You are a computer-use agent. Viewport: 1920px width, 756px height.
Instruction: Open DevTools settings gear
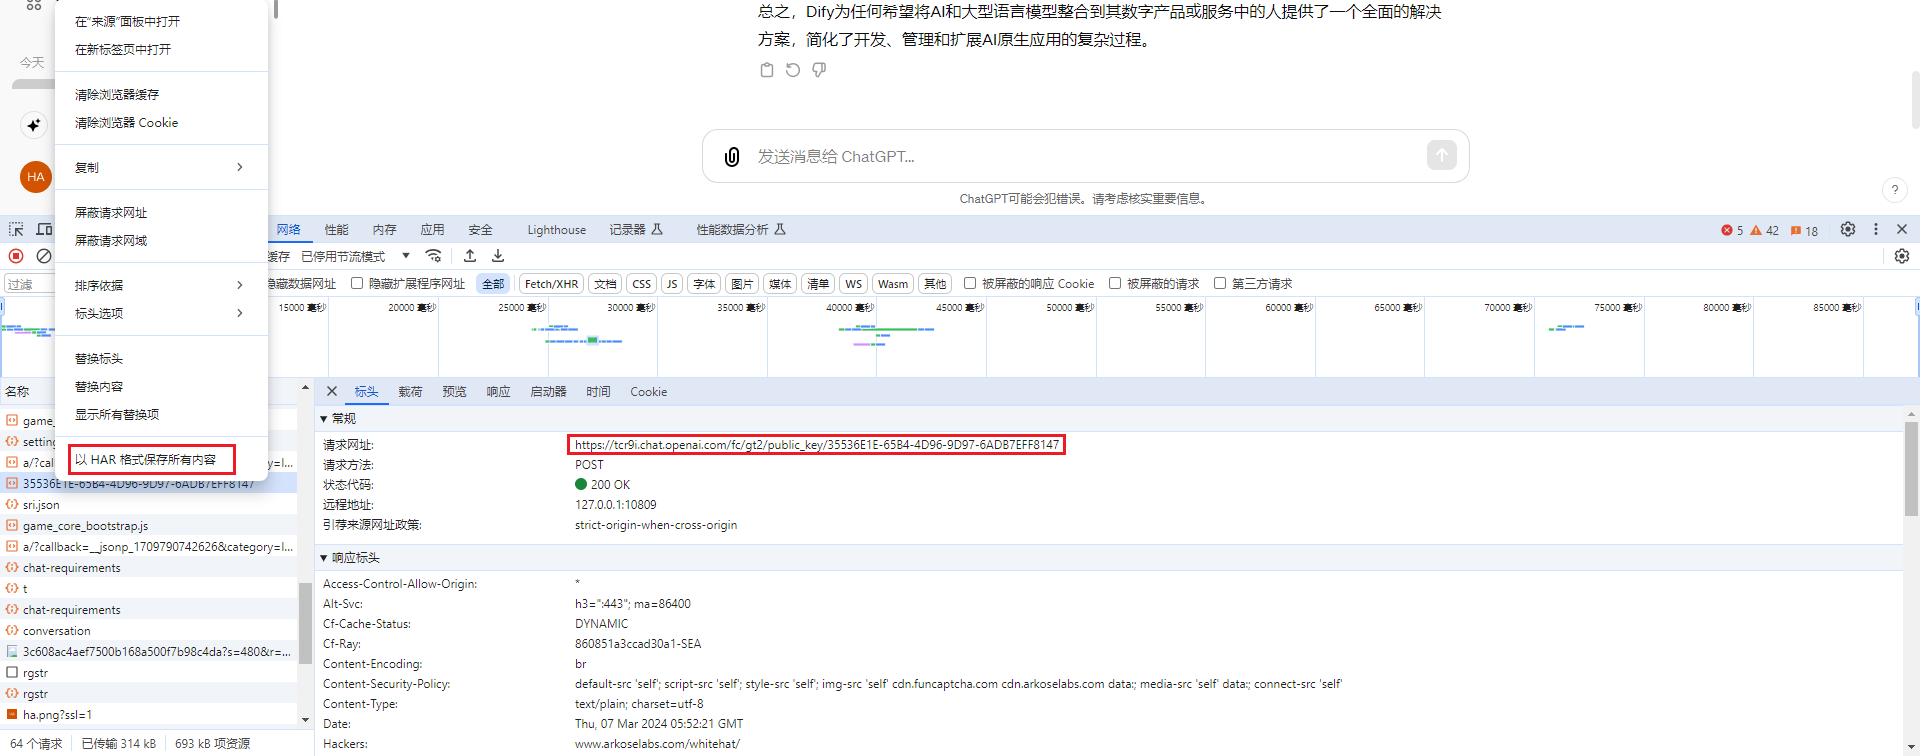pyautogui.click(x=1848, y=229)
